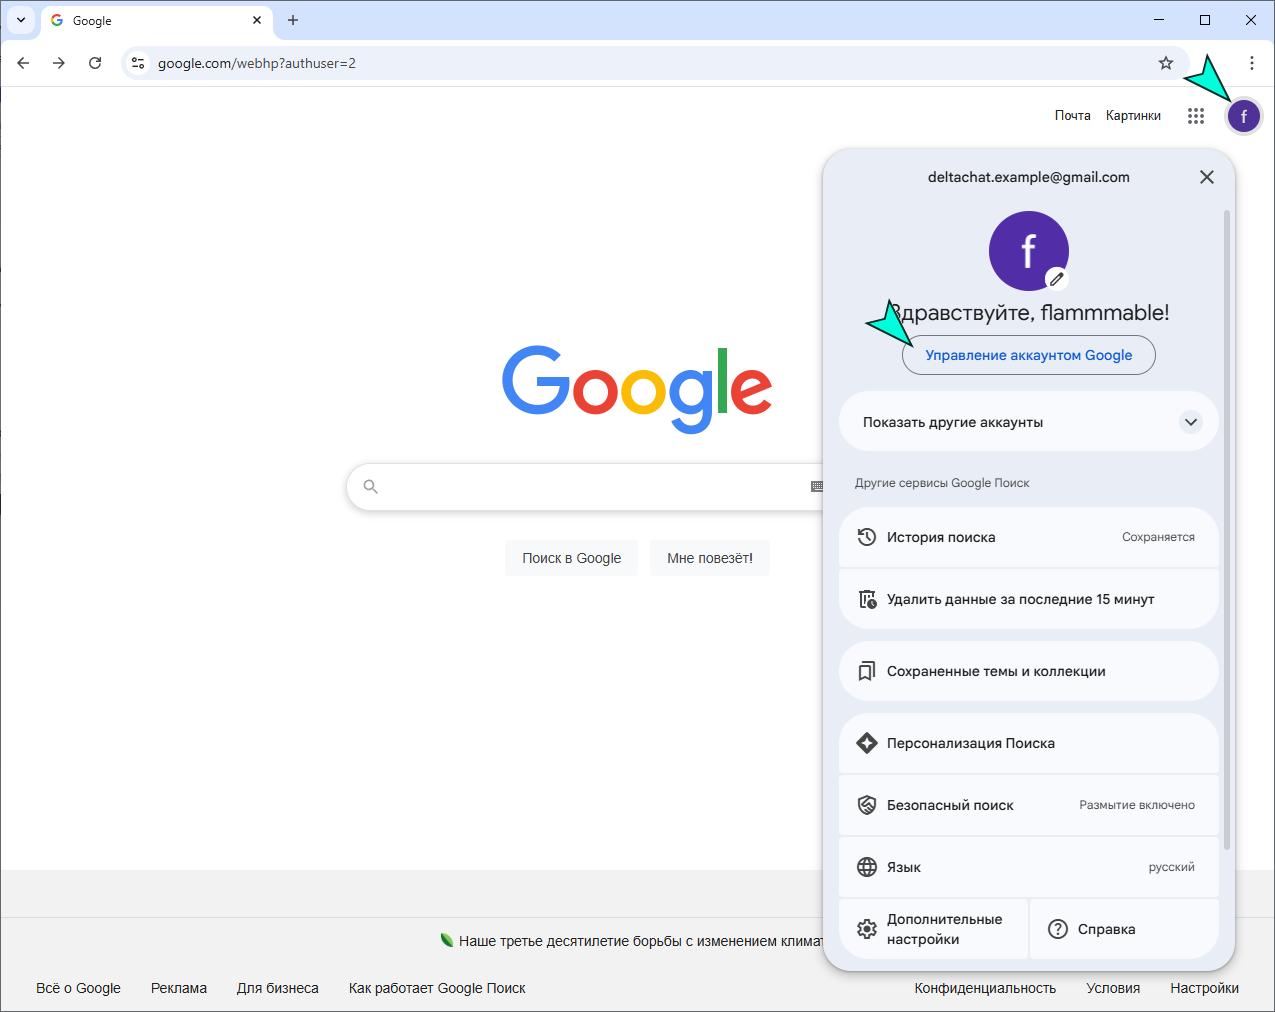The height and width of the screenshot is (1012, 1275).
Task: Open Управление аккаунтом Google
Action: click(x=1028, y=355)
